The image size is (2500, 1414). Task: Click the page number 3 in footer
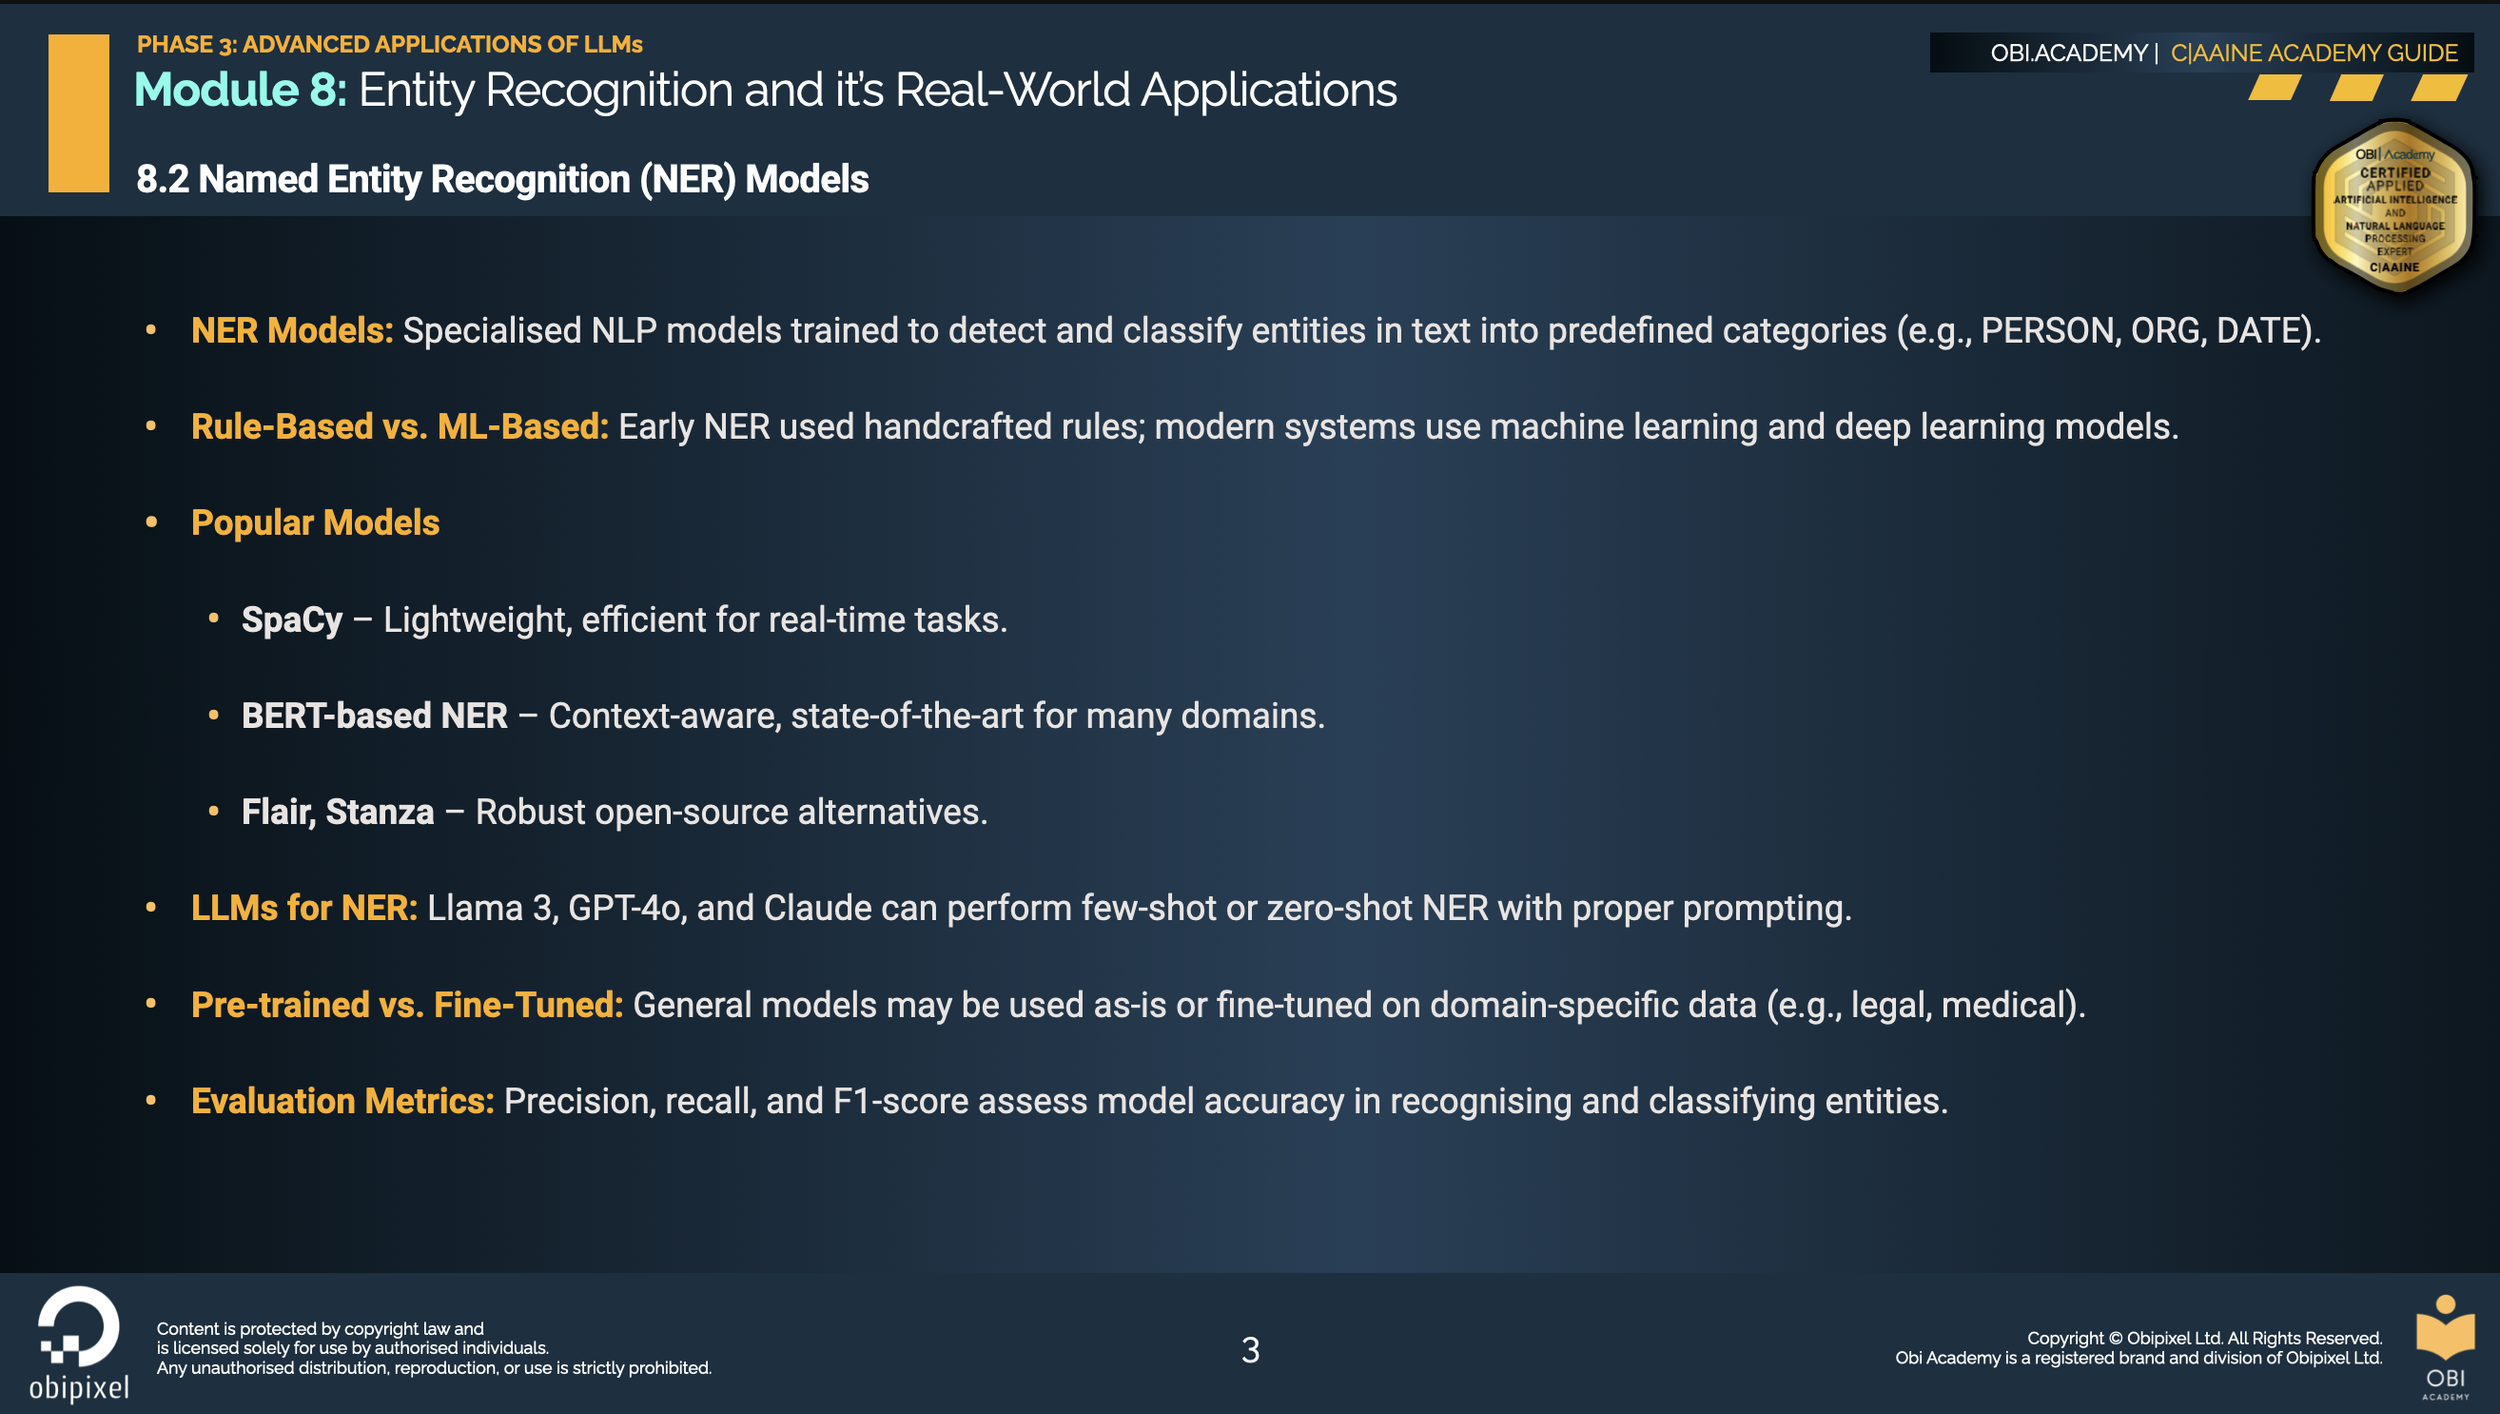coord(1250,1349)
